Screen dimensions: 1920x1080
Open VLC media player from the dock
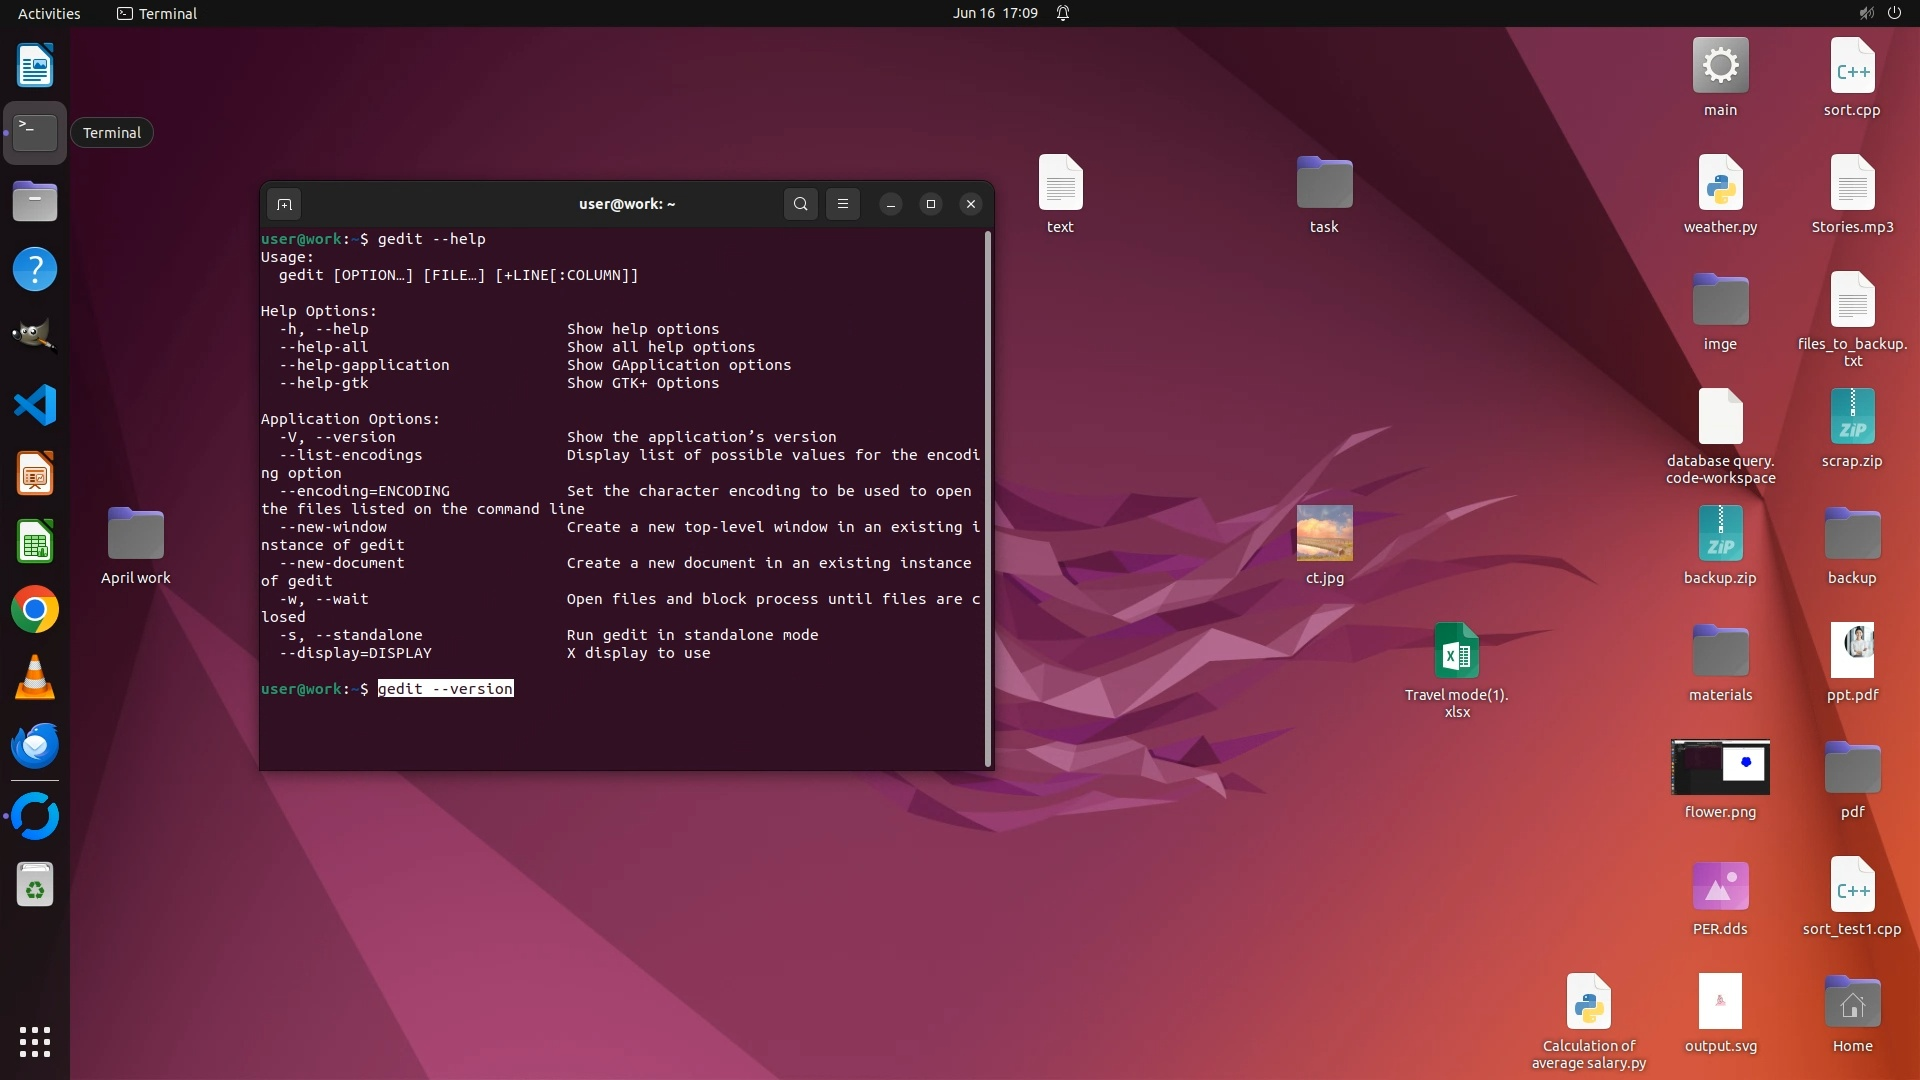35,678
